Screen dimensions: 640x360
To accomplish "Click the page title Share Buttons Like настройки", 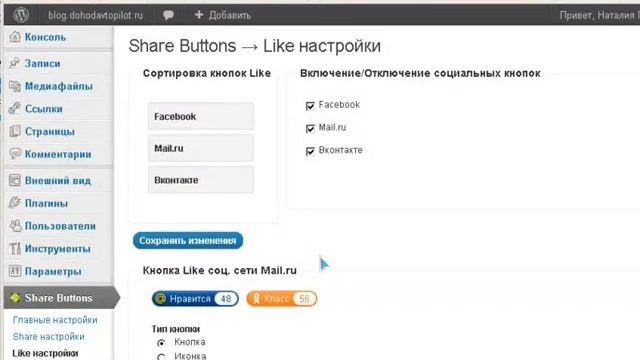I will point(255,46).
